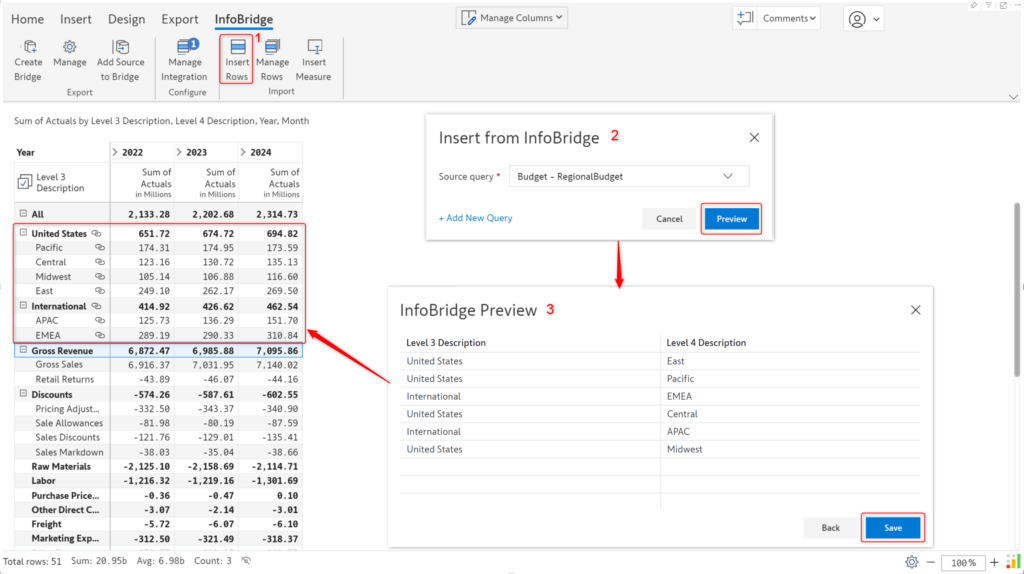Click the link icon beside Central

coord(100,262)
